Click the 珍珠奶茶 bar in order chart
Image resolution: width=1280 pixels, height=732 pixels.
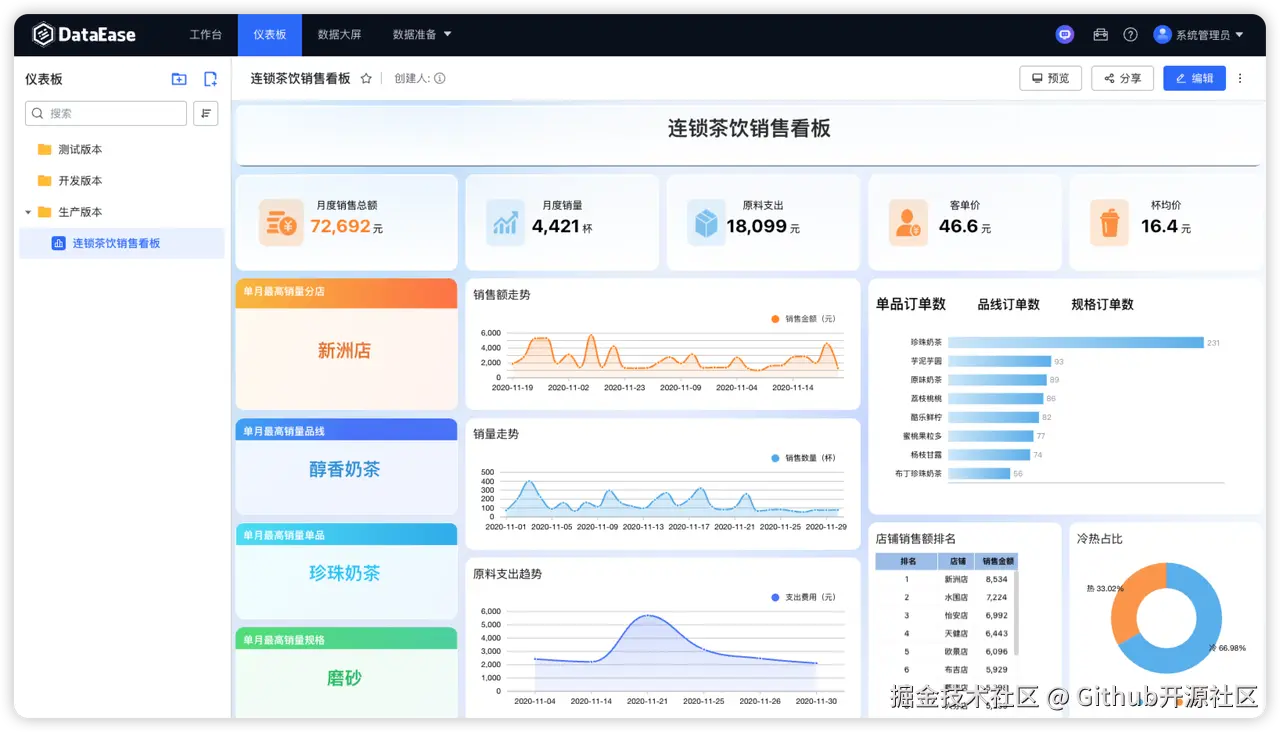pyautogui.click(x=1075, y=342)
